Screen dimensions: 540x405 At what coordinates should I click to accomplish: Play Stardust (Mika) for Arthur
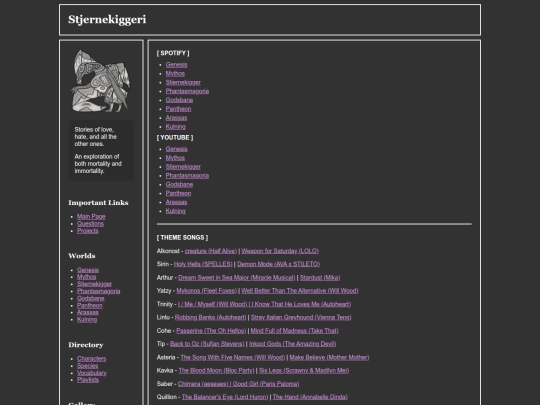[320, 278]
